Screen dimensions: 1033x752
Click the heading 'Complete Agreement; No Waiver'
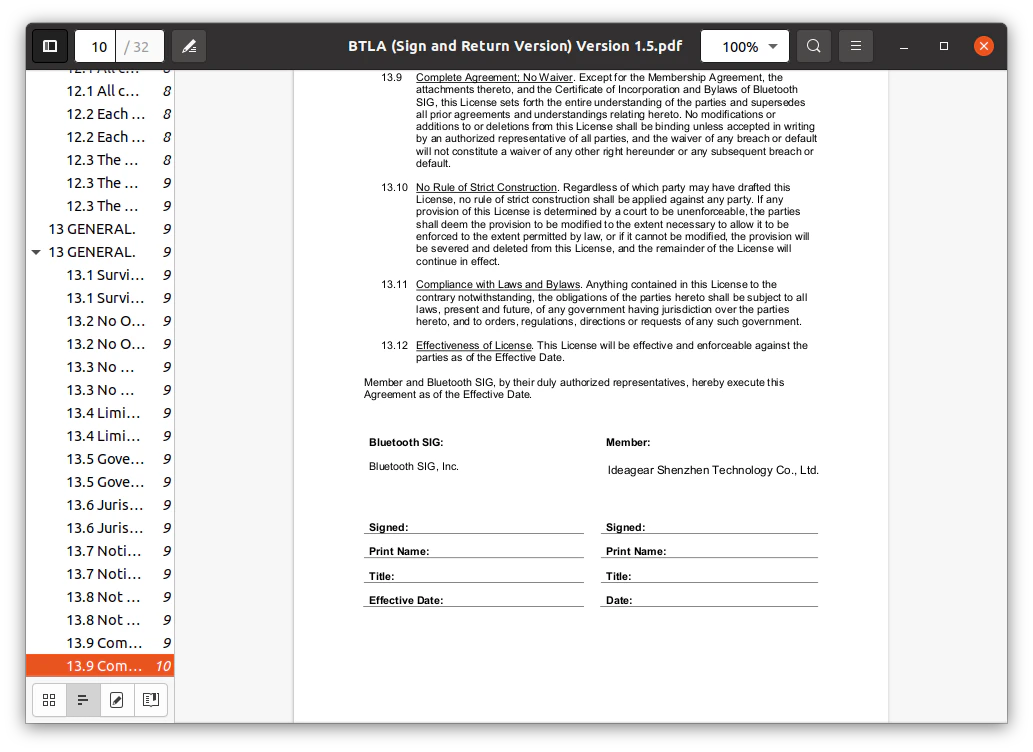click(x=494, y=77)
